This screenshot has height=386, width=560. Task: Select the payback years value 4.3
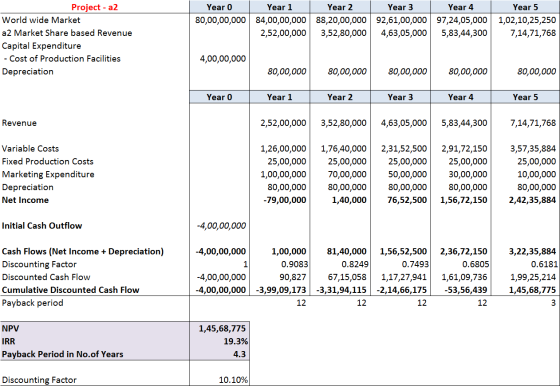pyautogui.click(x=239, y=354)
